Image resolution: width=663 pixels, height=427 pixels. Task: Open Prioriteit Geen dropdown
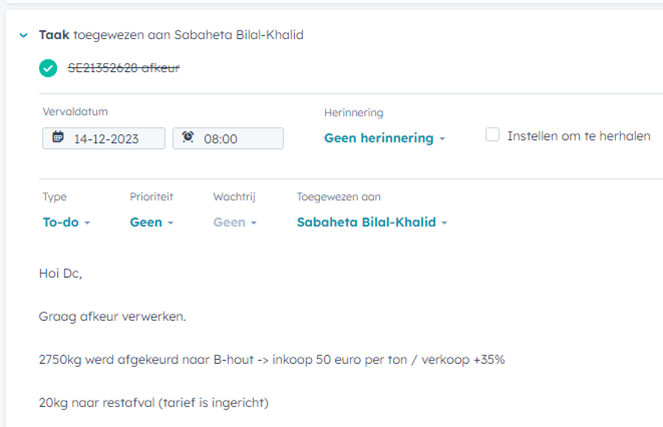(151, 222)
